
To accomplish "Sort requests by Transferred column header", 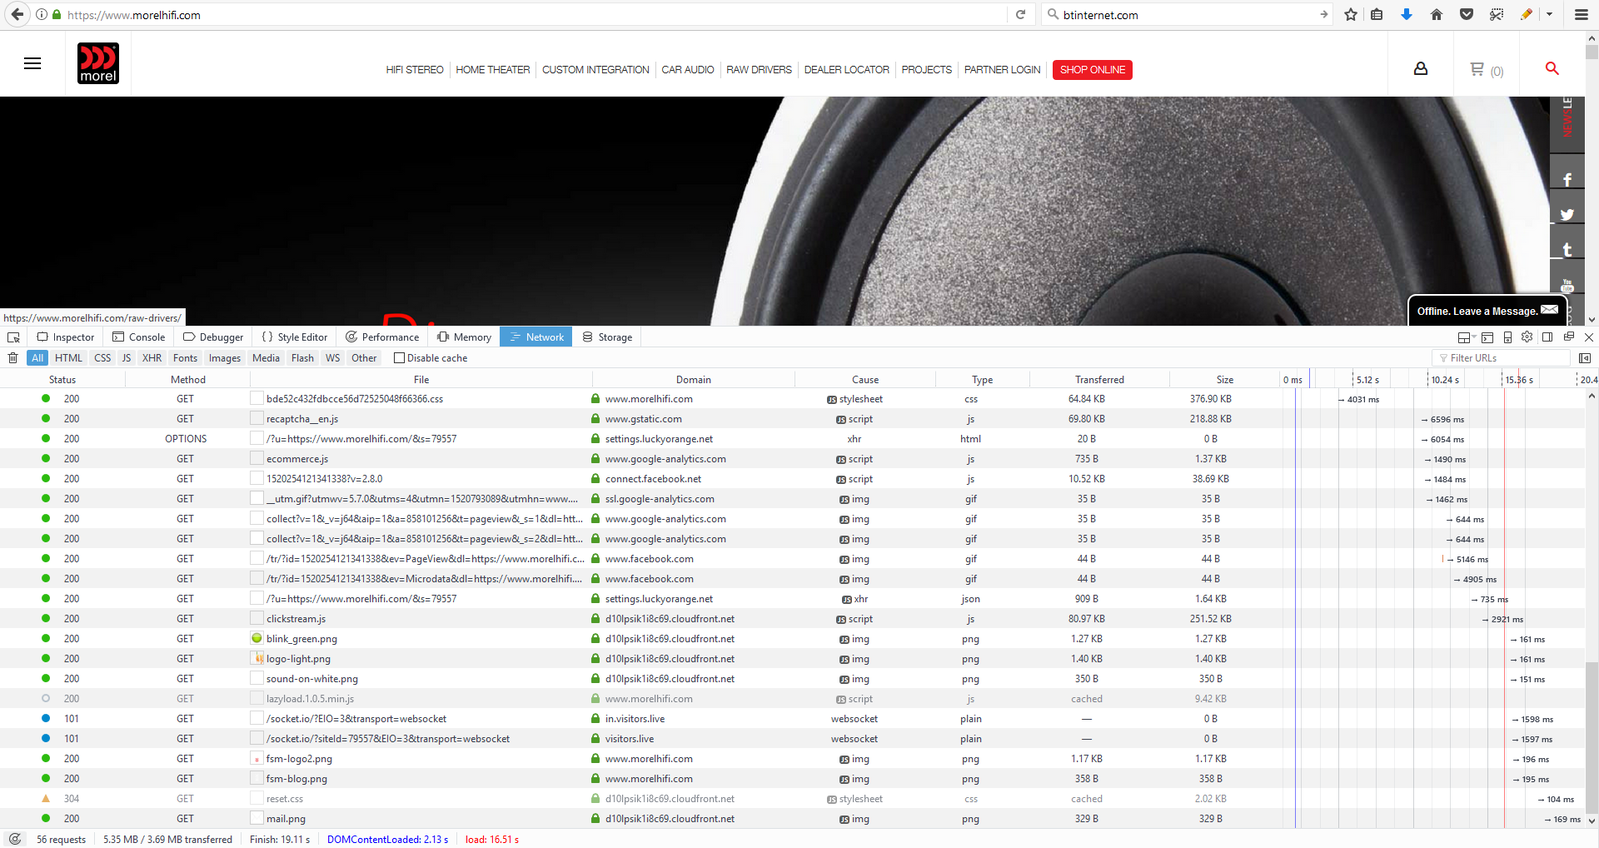I will pyautogui.click(x=1099, y=379).
